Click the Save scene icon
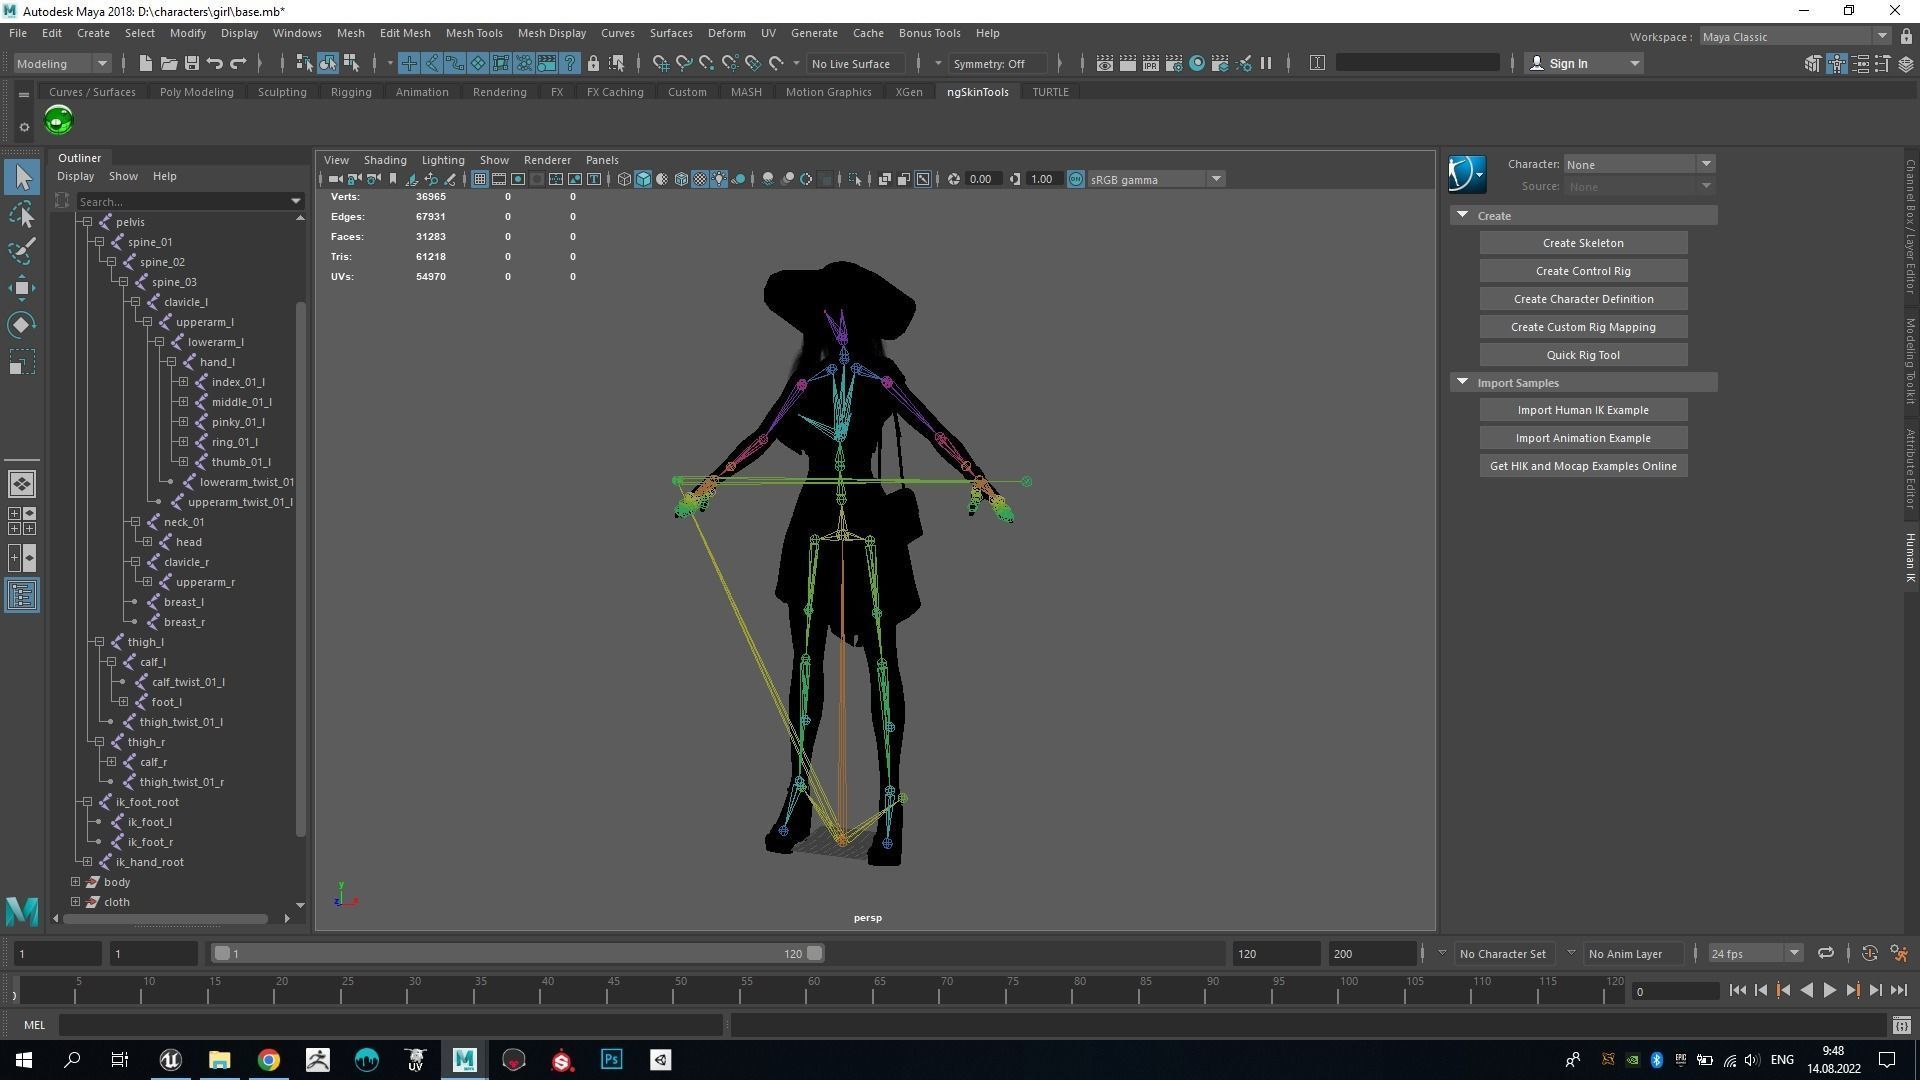Image resolution: width=1920 pixels, height=1080 pixels. [192, 63]
